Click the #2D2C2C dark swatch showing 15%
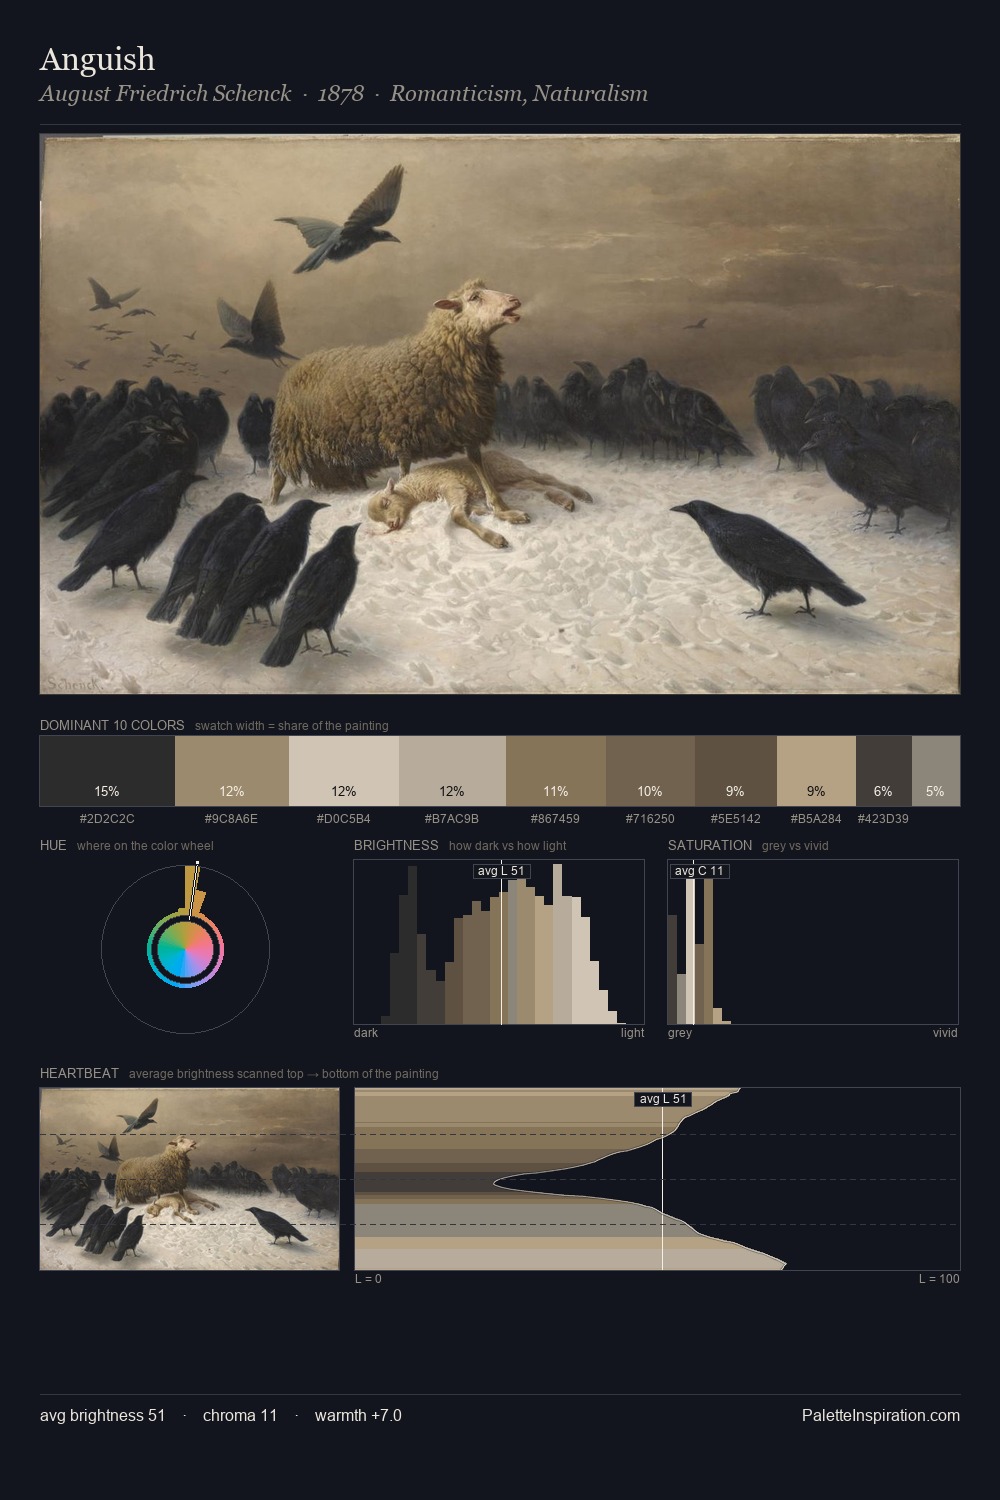1000x1500 pixels. [107, 771]
